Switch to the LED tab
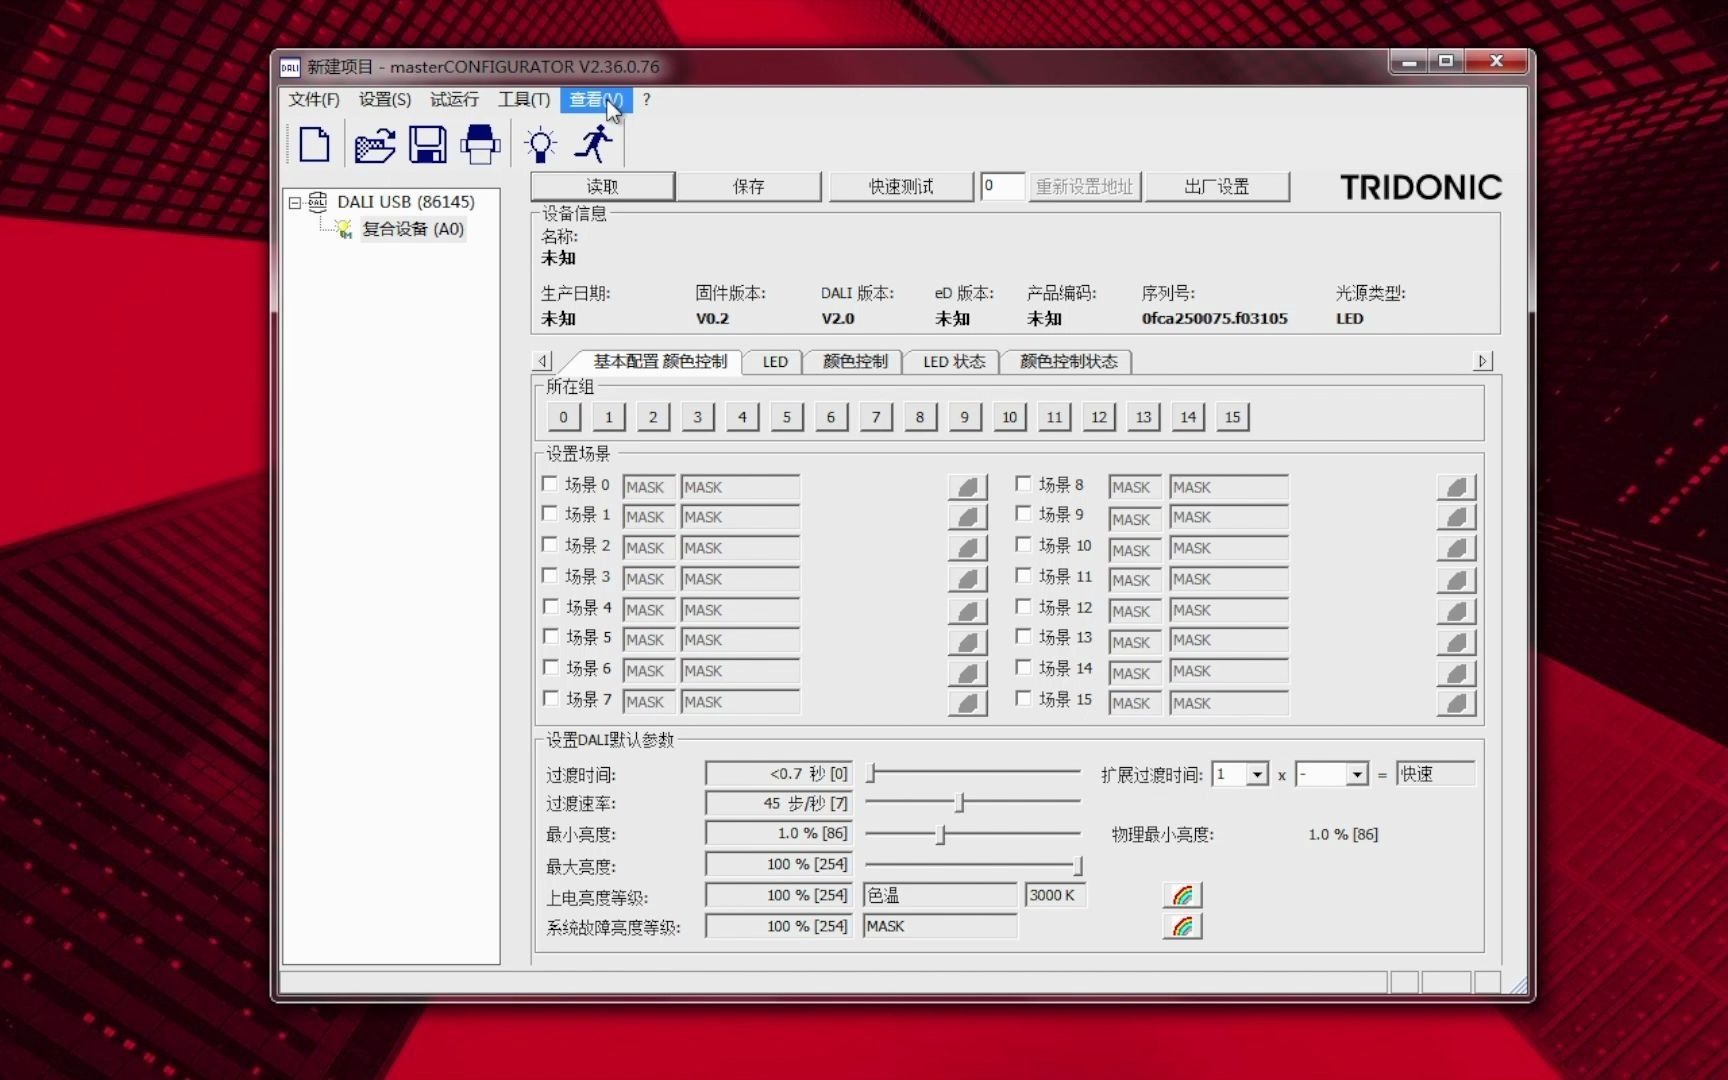The height and width of the screenshot is (1080, 1728). point(775,361)
